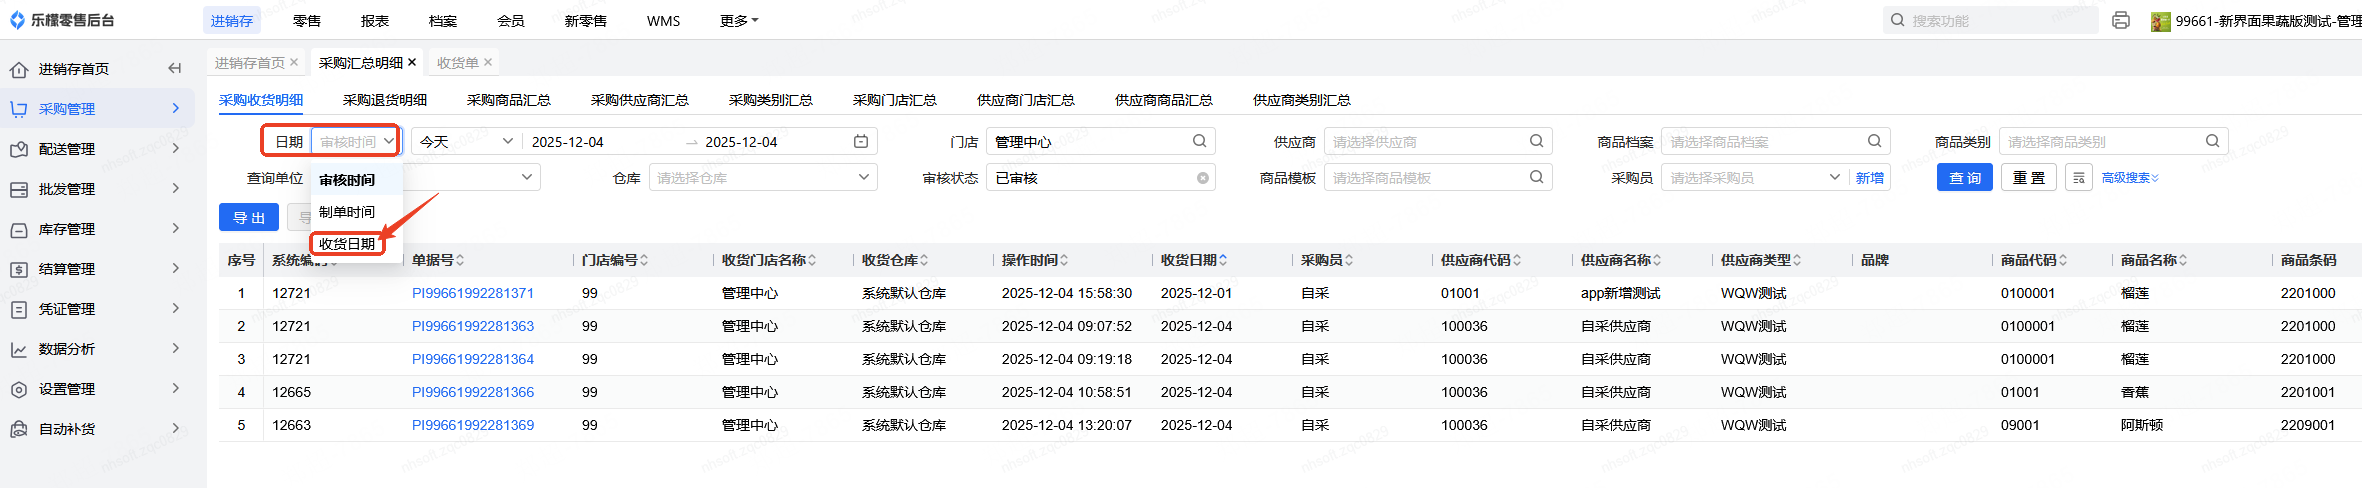Open the 报表 top menu
This screenshot has width=2362, height=488.
[375, 21]
